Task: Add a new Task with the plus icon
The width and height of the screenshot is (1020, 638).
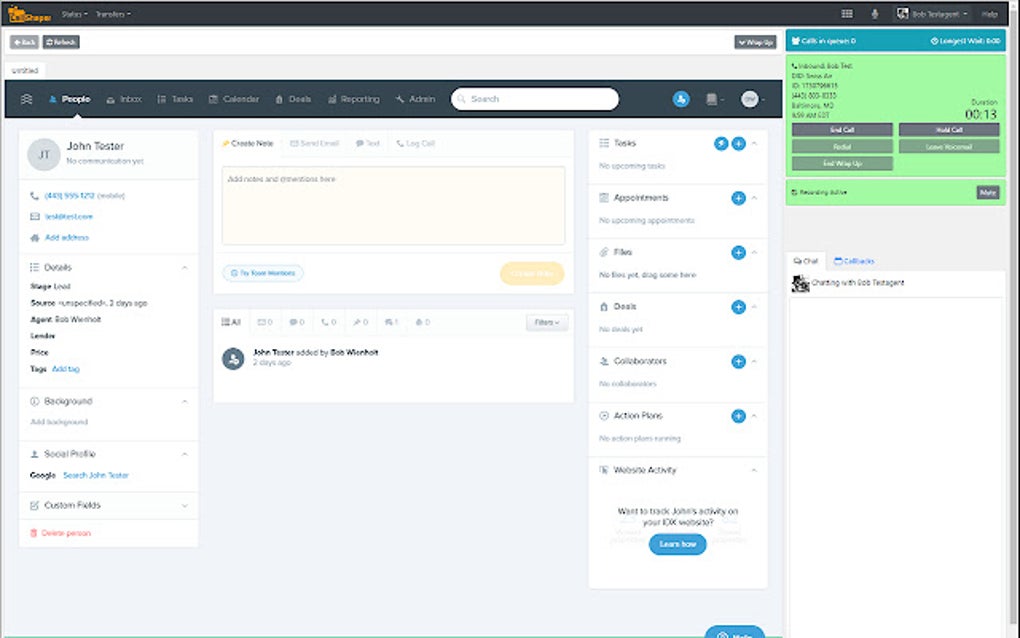Action: click(737, 143)
